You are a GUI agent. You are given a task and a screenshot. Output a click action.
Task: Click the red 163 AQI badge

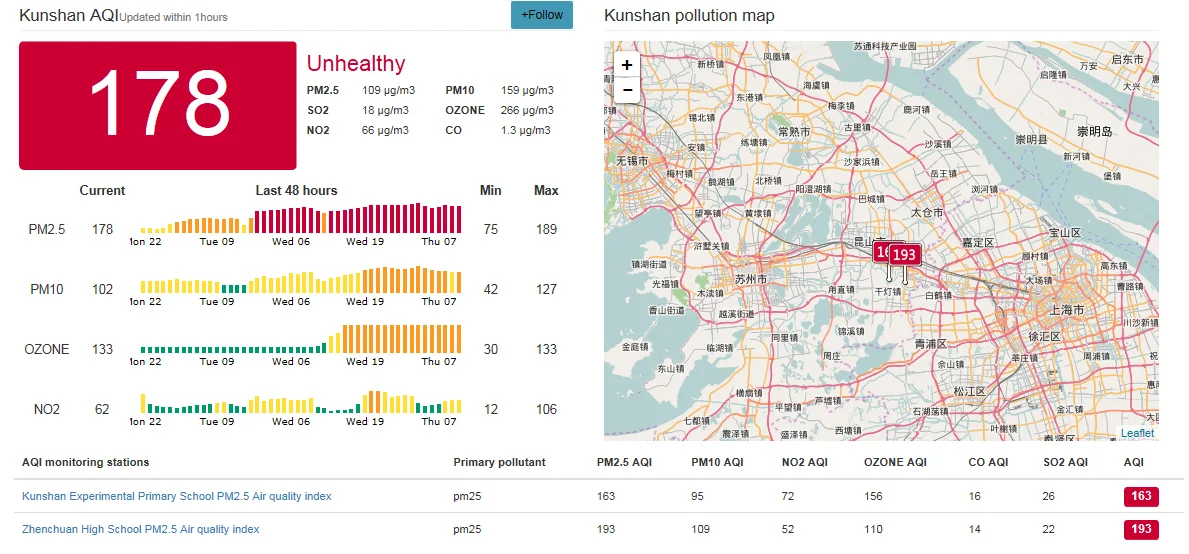tap(1141, 496)
